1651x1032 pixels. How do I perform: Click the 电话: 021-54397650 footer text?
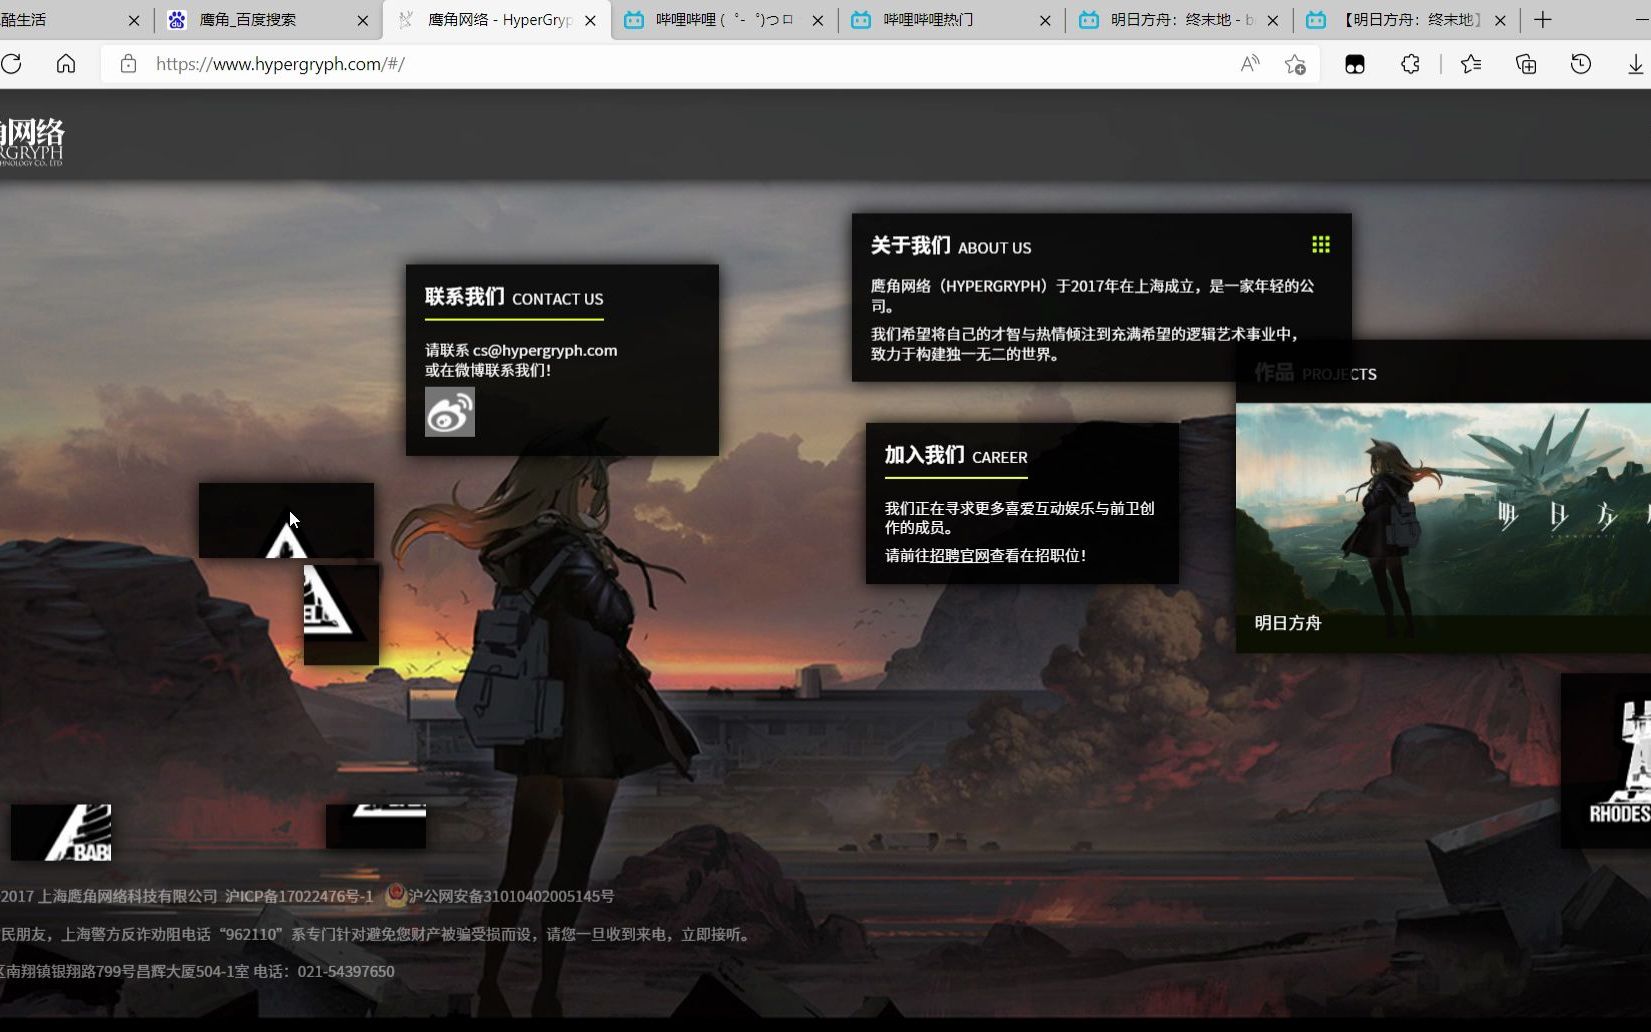[x=324, y=972]
